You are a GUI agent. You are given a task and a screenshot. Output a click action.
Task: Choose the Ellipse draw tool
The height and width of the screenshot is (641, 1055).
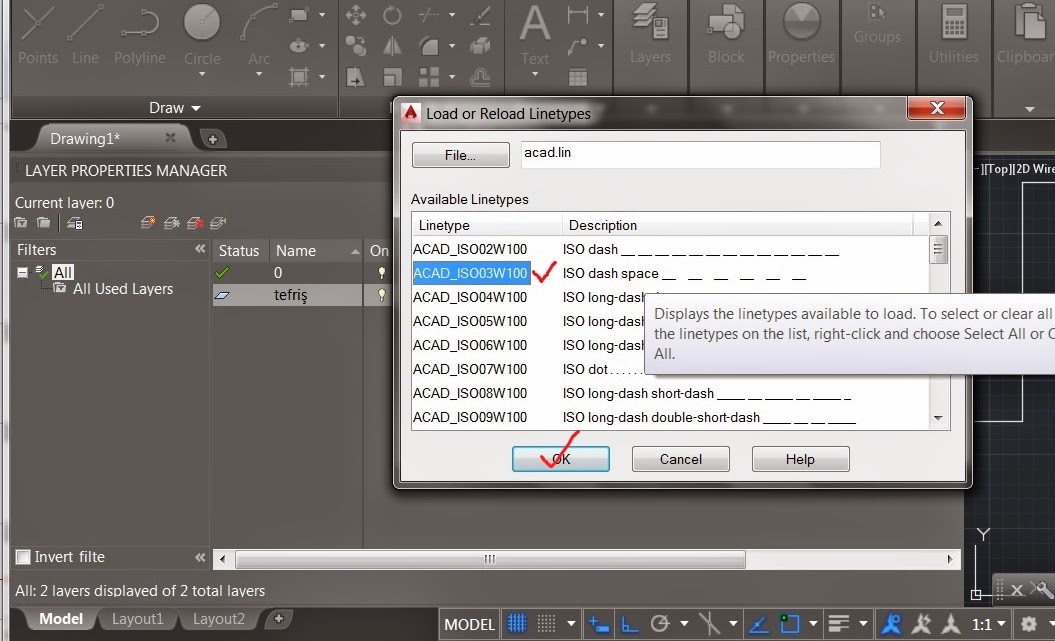[299, 46]
